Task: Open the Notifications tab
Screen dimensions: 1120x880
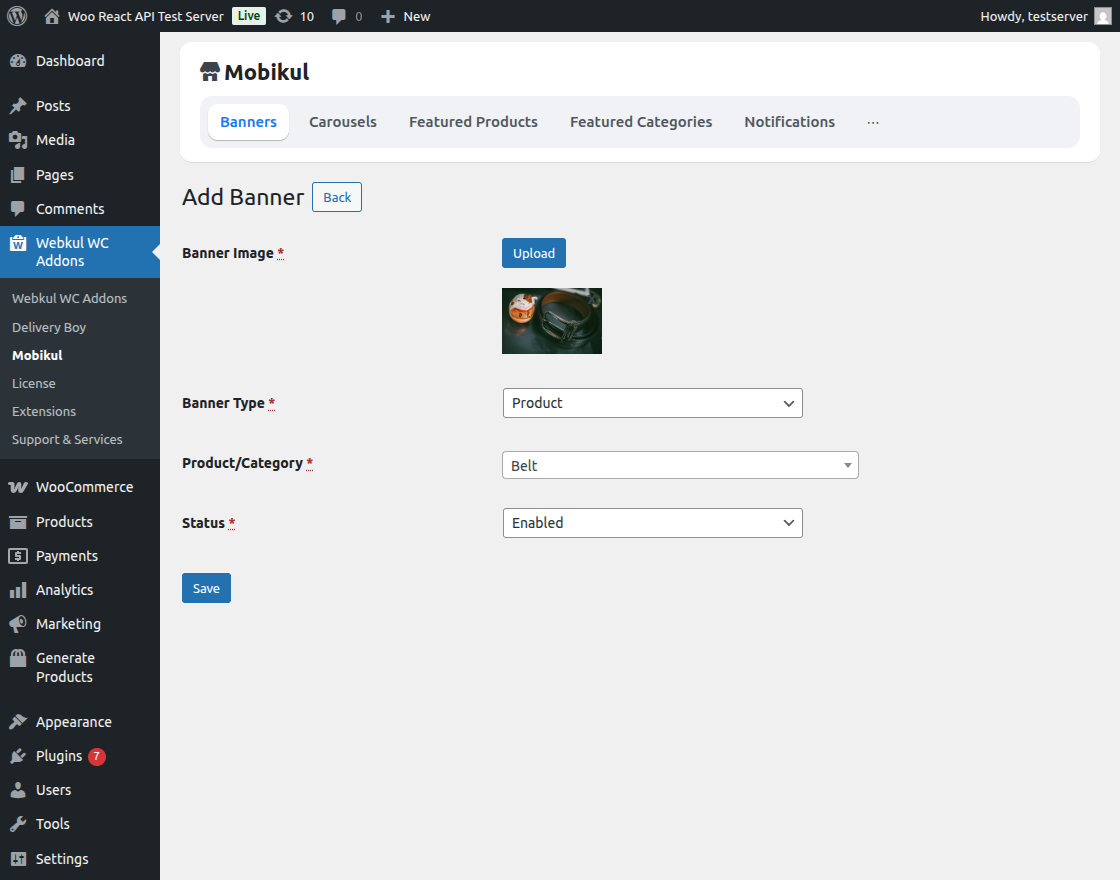Action: pos(789,121)
